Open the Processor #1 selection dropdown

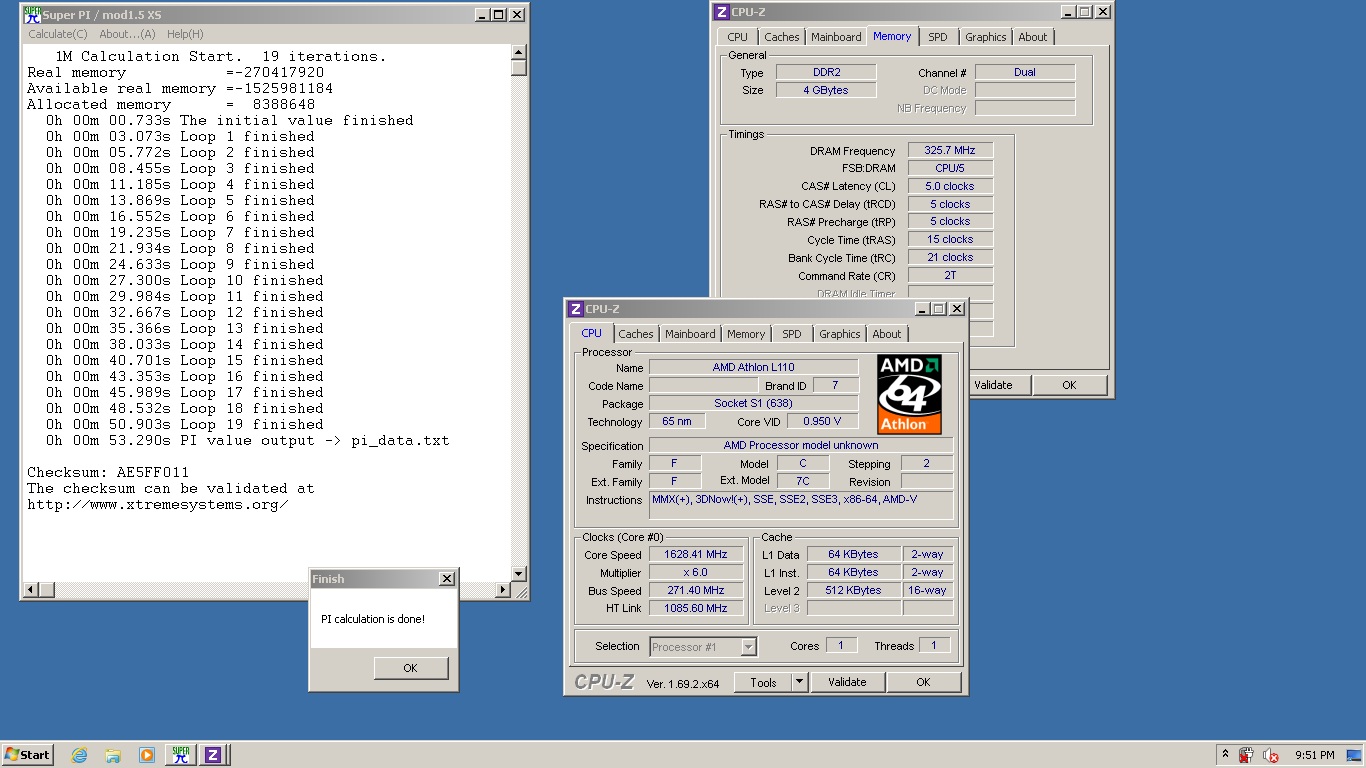[703, 647]
